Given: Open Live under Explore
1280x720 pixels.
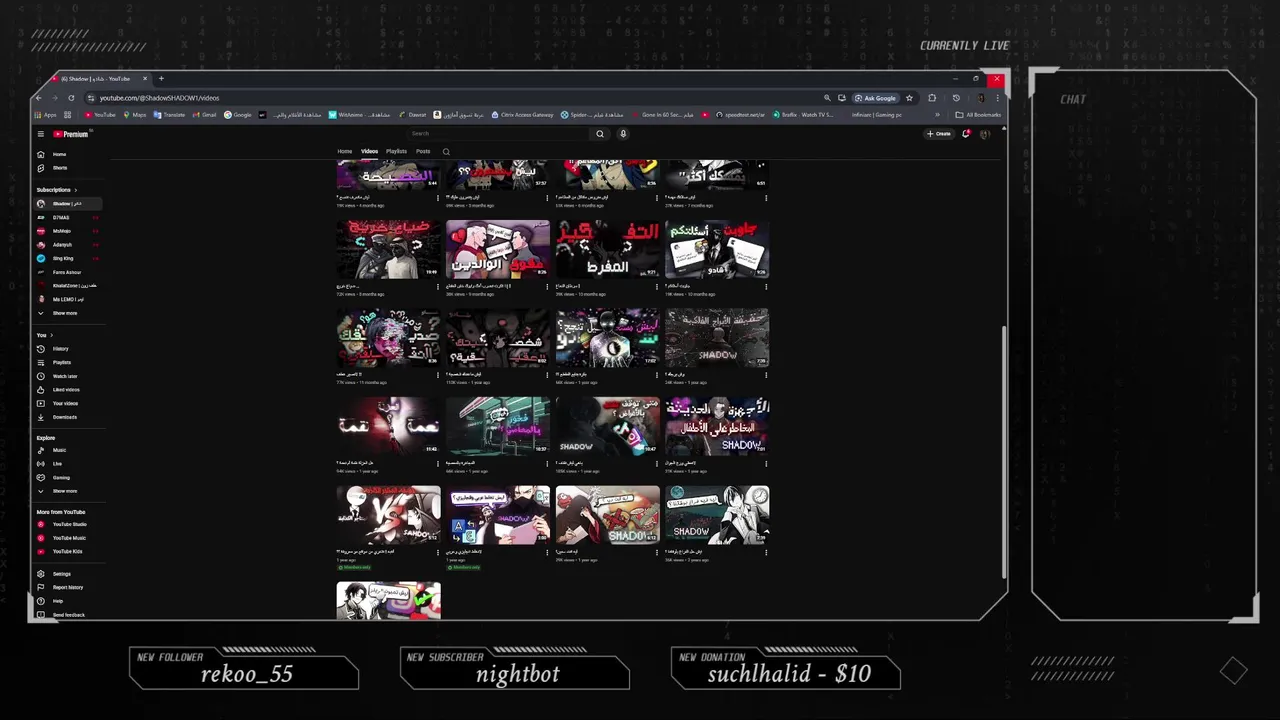Looking at the screenshot, I should pos(68,464).
